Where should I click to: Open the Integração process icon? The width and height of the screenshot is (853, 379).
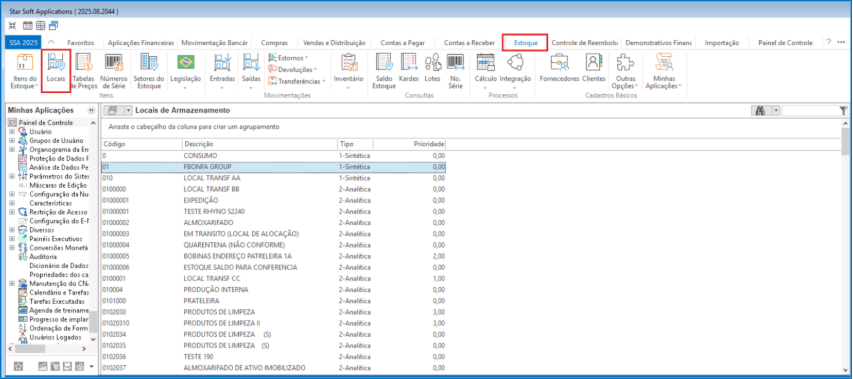click(x=515, y=71)
